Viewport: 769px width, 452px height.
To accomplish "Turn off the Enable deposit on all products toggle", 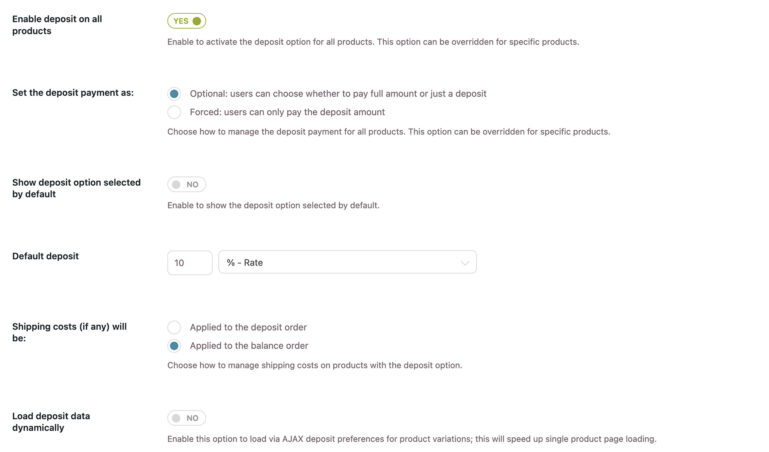I will pos(186,21).
